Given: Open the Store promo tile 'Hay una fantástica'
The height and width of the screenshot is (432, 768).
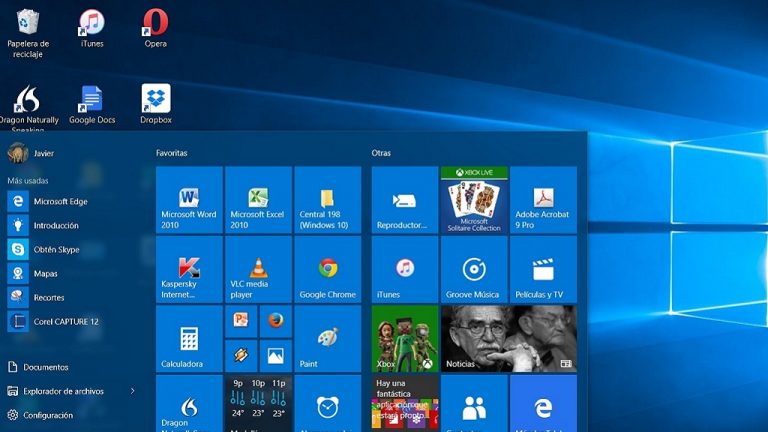Looking at the screenshot, I should (405, 404).
